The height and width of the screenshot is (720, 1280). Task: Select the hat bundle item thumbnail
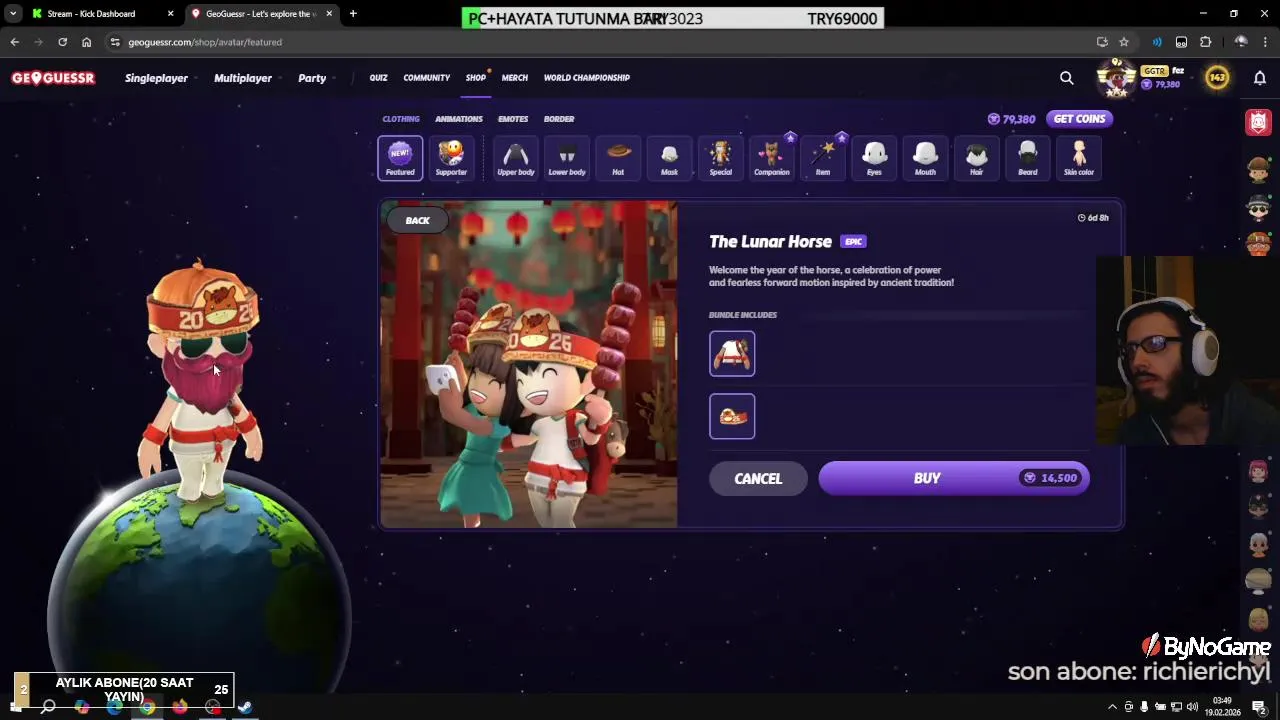(732, 416)
